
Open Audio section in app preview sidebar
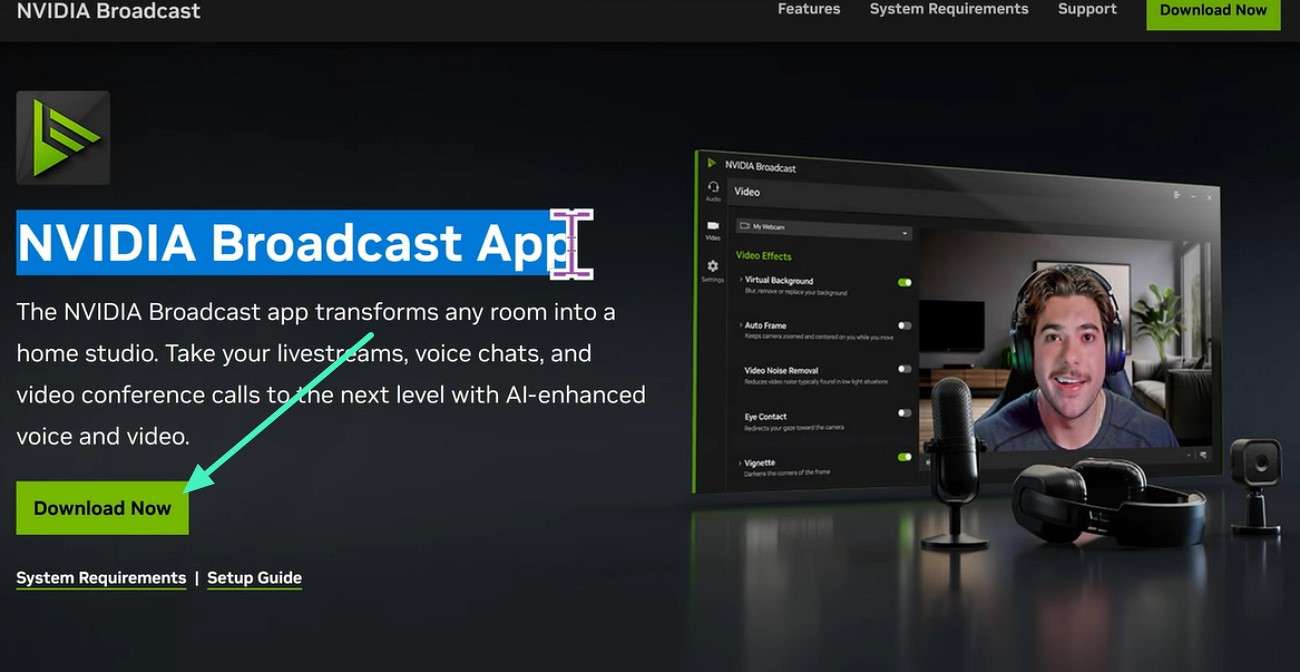713,190
